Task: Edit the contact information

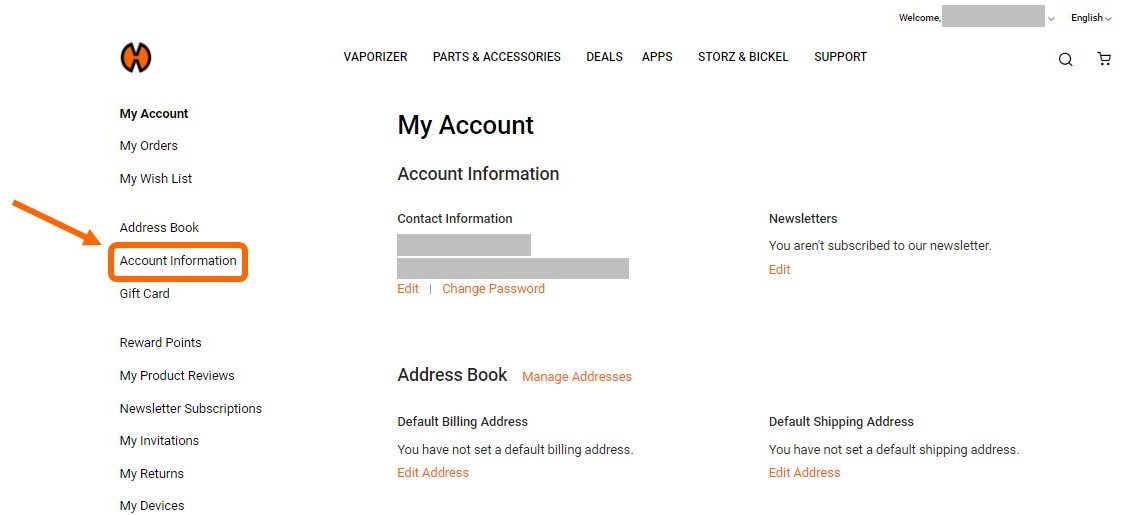Action: click(408, 289)
